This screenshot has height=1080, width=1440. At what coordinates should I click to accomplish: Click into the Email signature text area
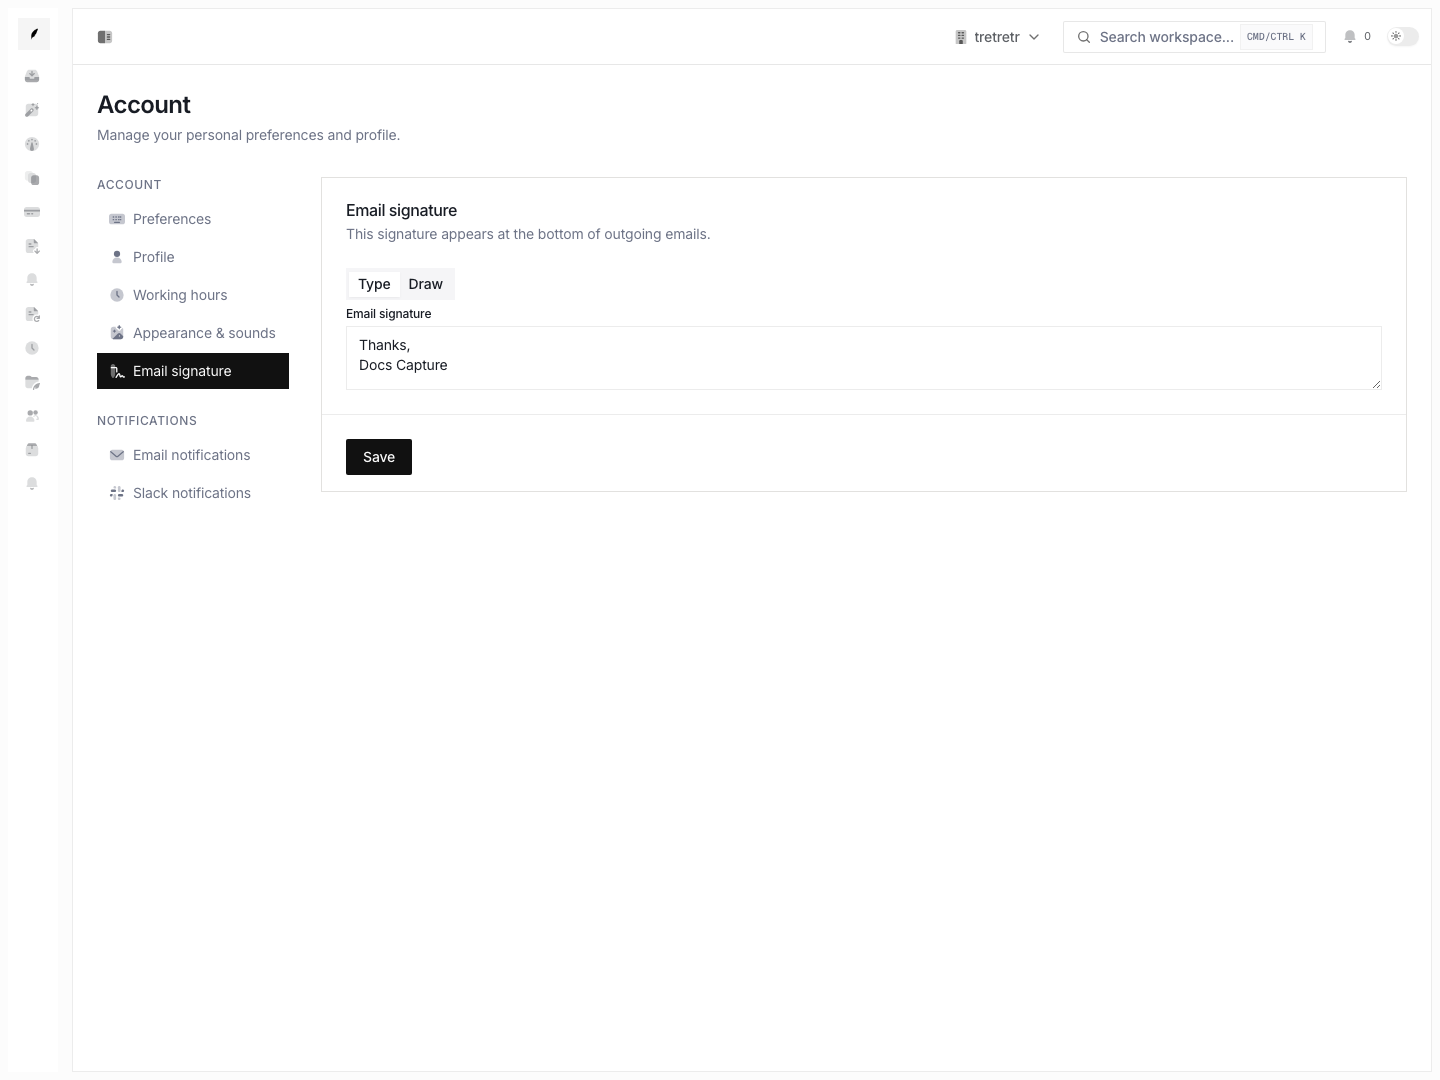pos(864,358)
